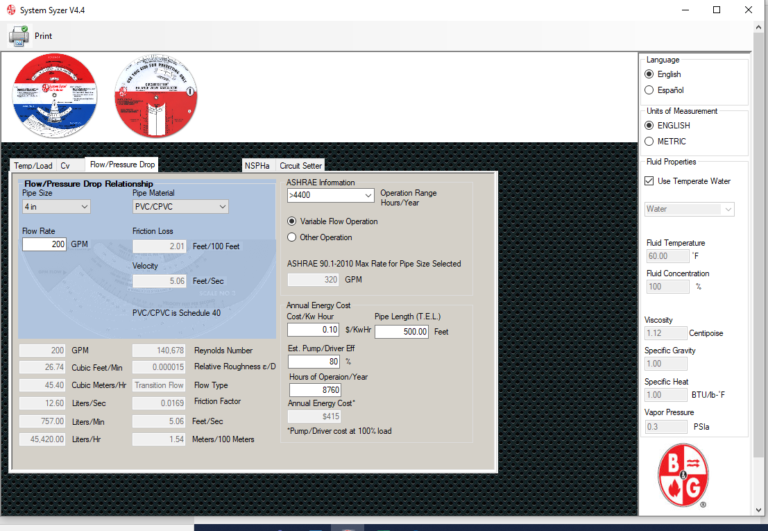Click the red, white and blue System Syzer wheel

click(x=55, y=96)
